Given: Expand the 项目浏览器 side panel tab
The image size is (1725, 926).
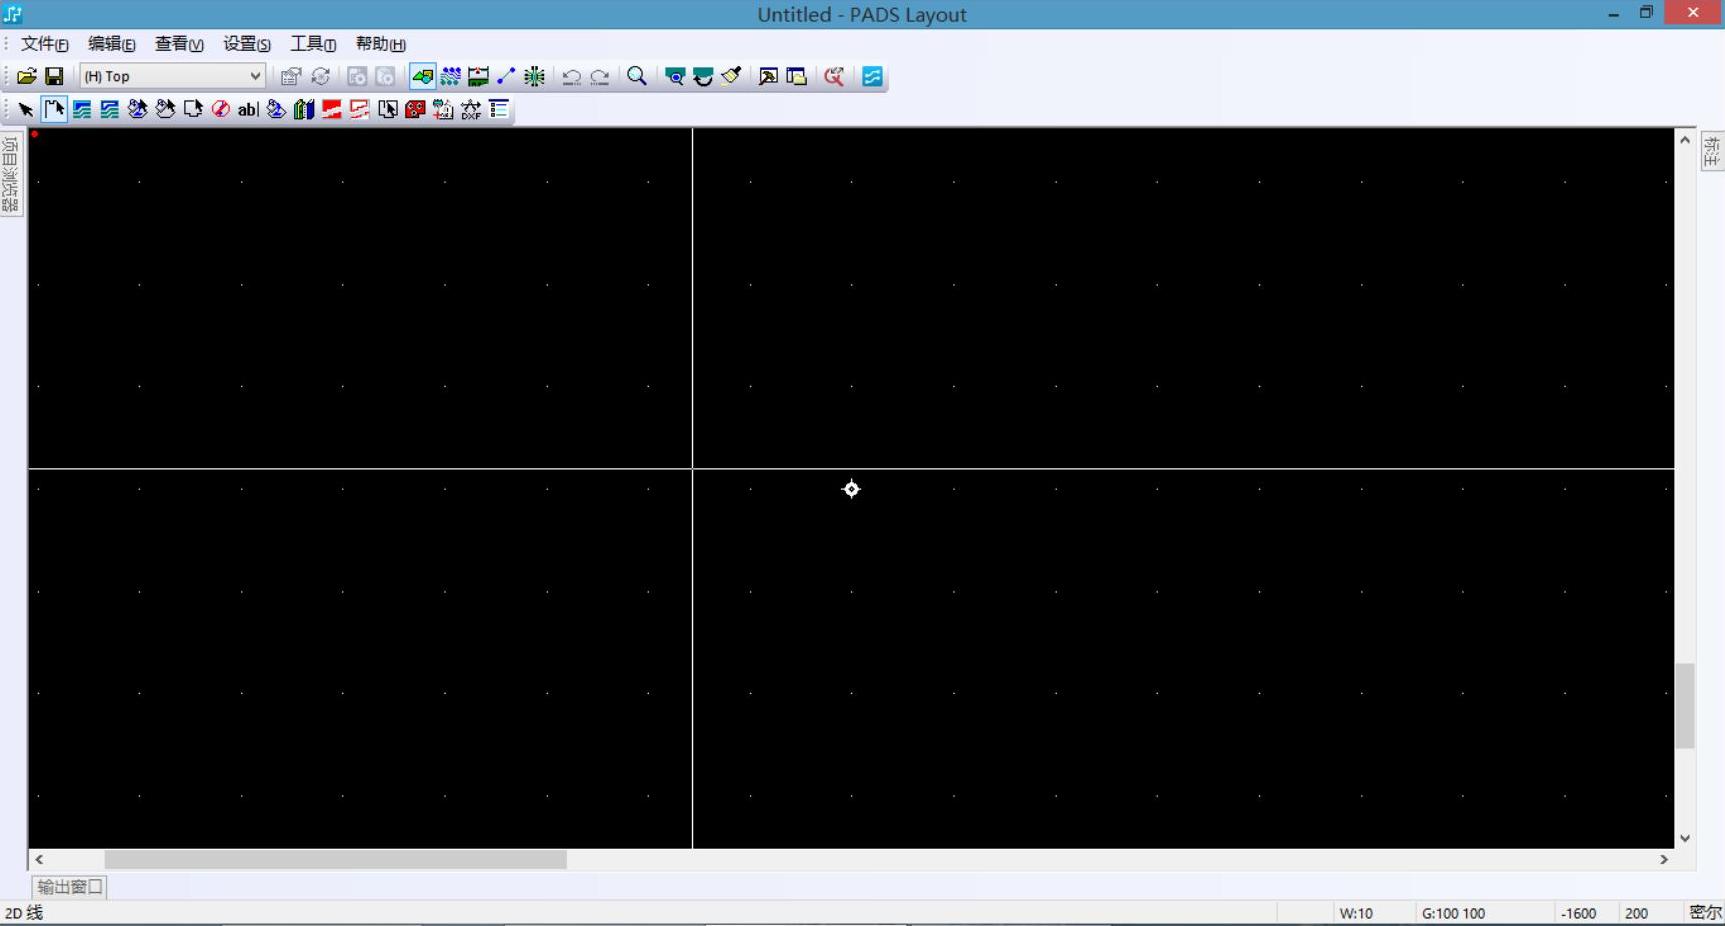Looking at the screenshot, I should point(11,174).
